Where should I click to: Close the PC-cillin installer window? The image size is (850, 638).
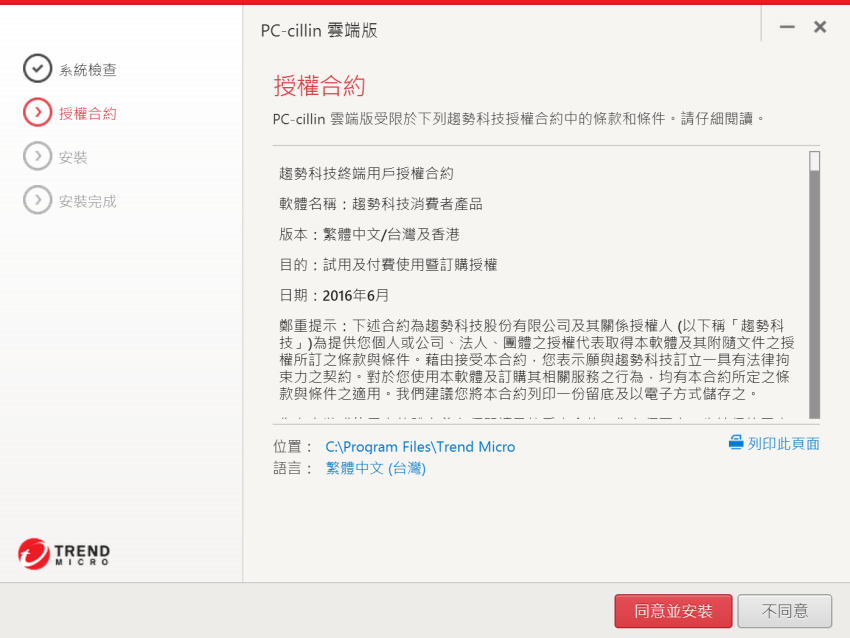point(820,27)
